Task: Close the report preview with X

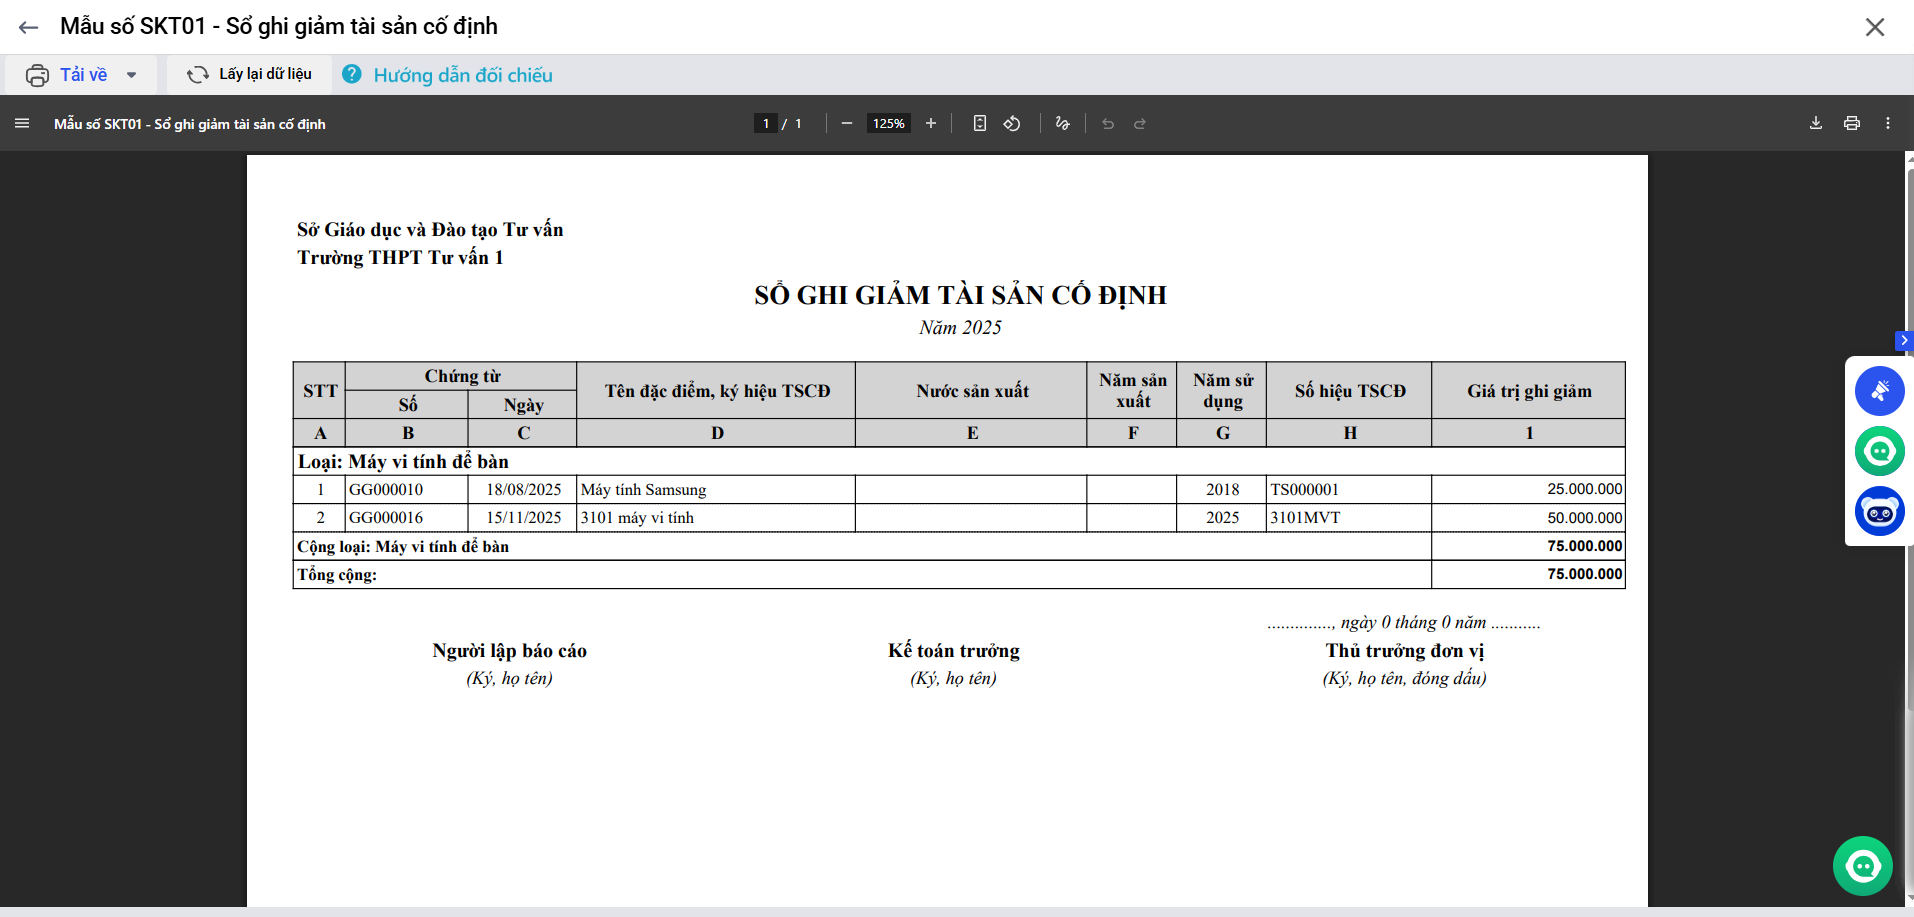Action: click(x=1875, y=27)
